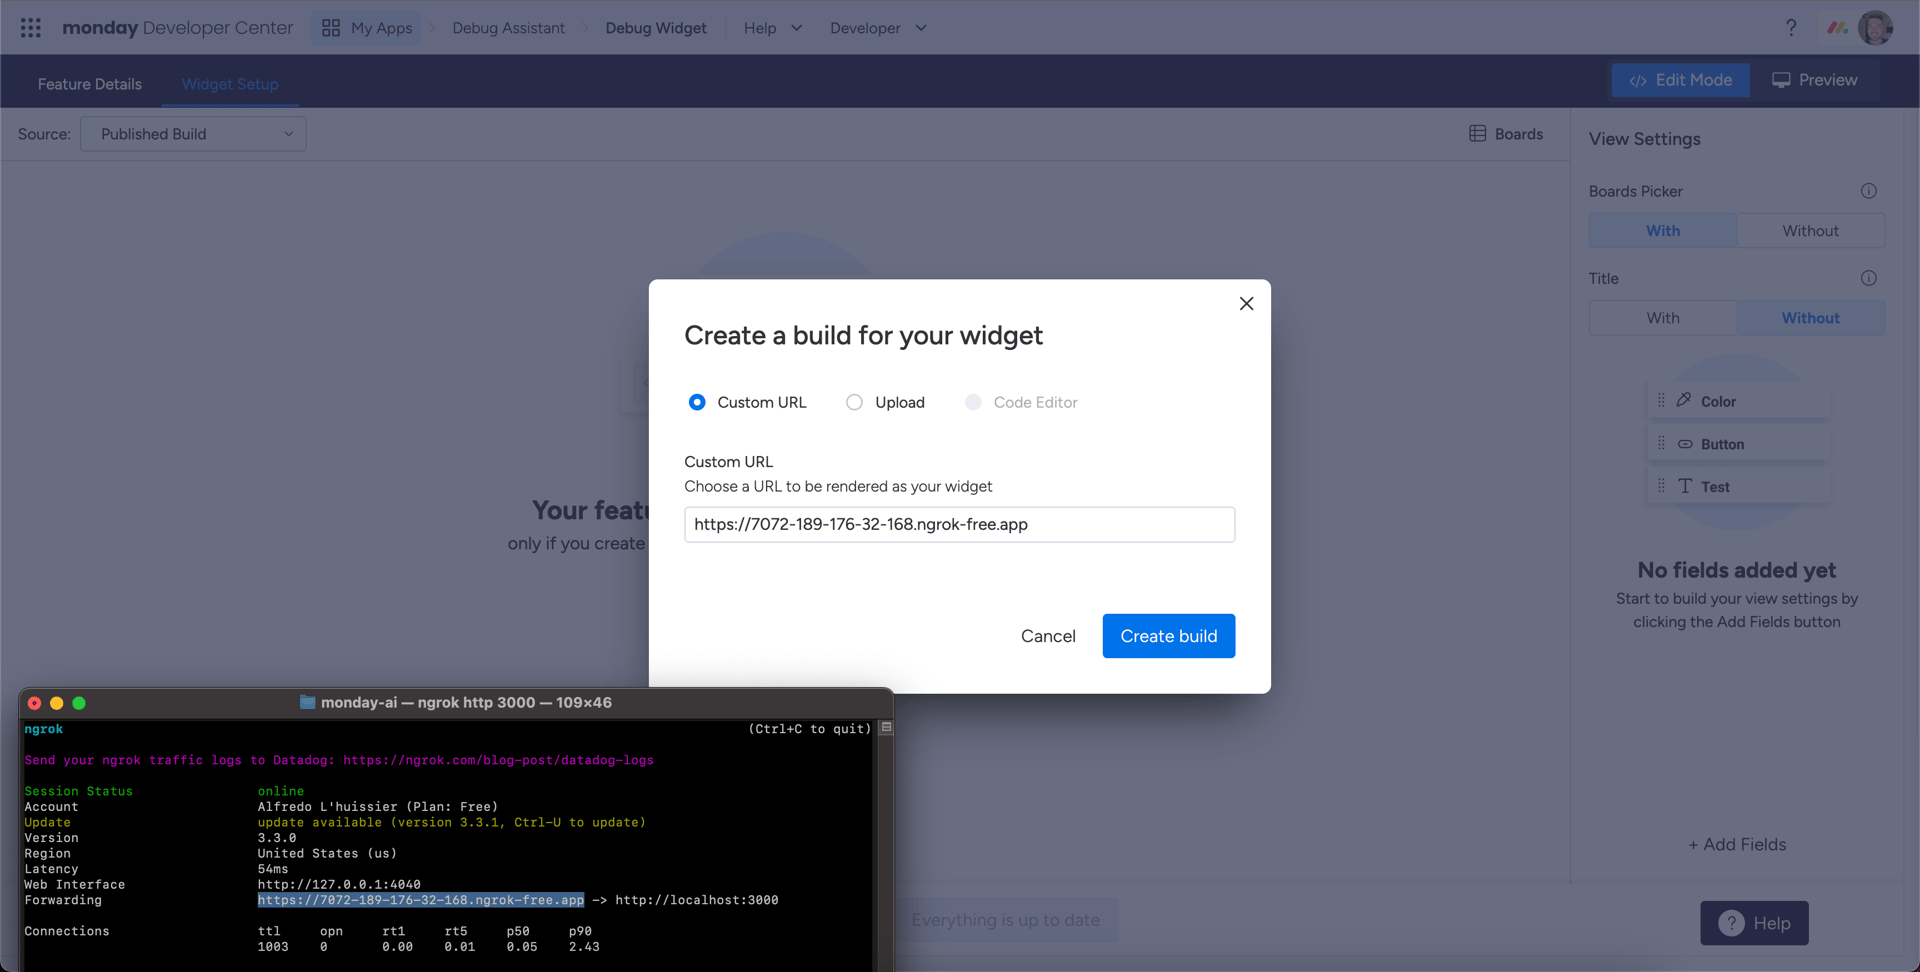Open the question mark help icon in header

click(x=1791, y=28)
